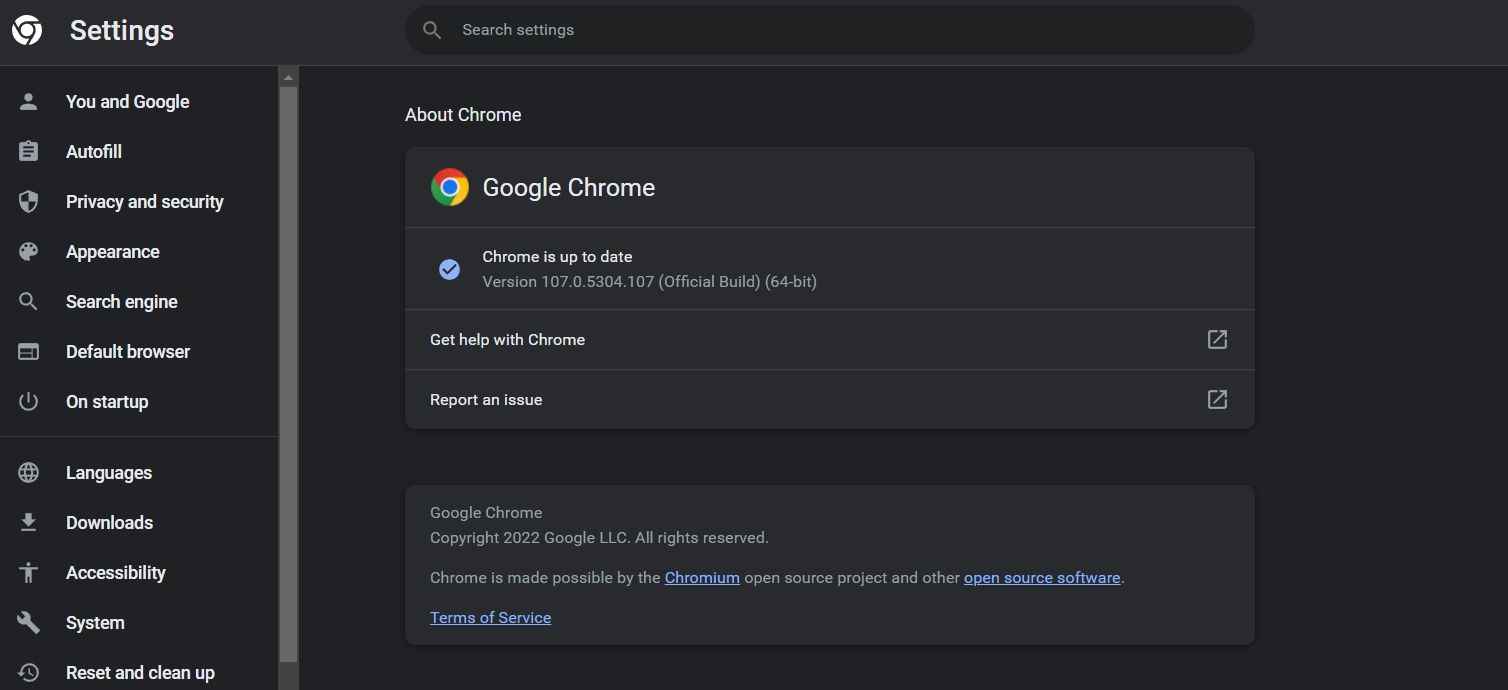Select the Search engine magnifier icon

(28, 301)
